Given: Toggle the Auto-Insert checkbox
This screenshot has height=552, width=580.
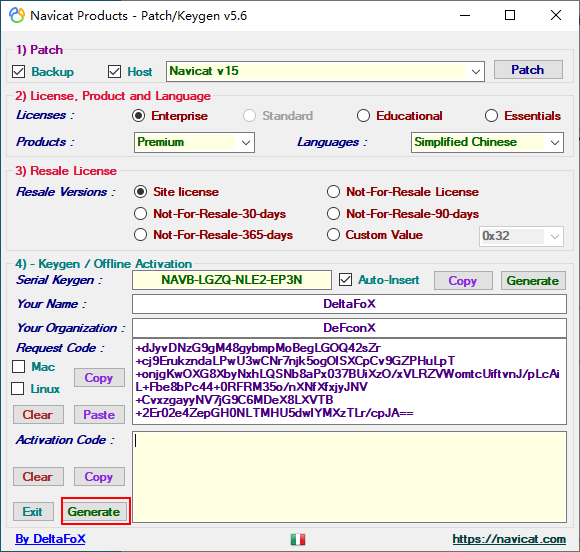Looking at the screenshot, I should point(345,280).
